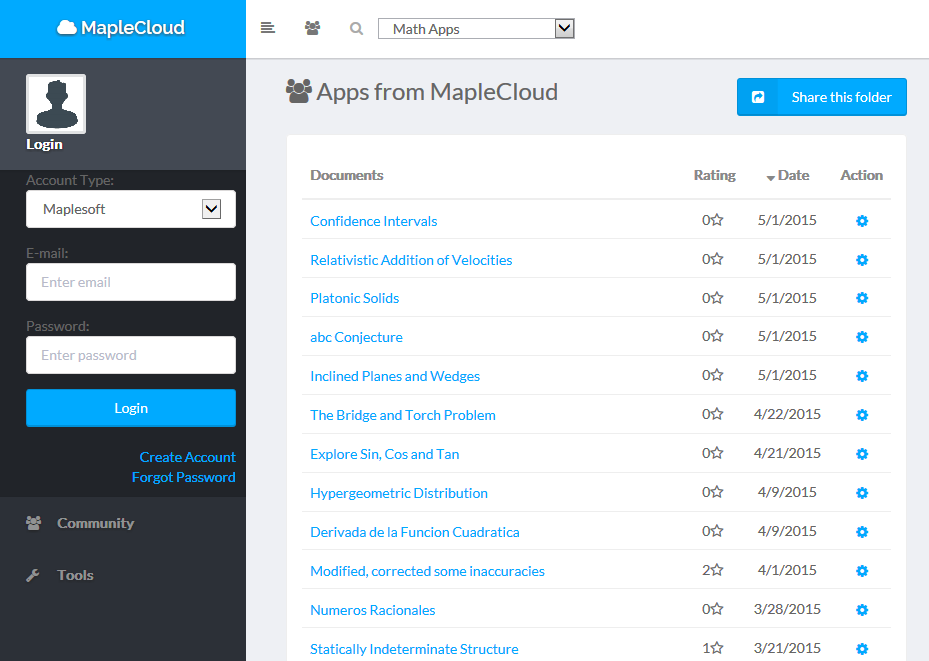The width and height of the screenshot is (929, 661).
Task: Focus the Enter email field
Action: pyautogui.click(x=131, y=282)
